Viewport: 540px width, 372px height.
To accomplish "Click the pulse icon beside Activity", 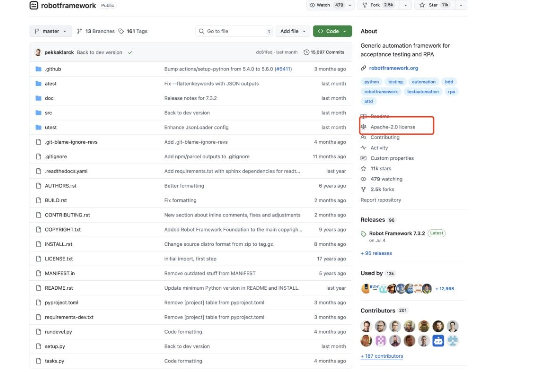I will click(x=363, y=148).
